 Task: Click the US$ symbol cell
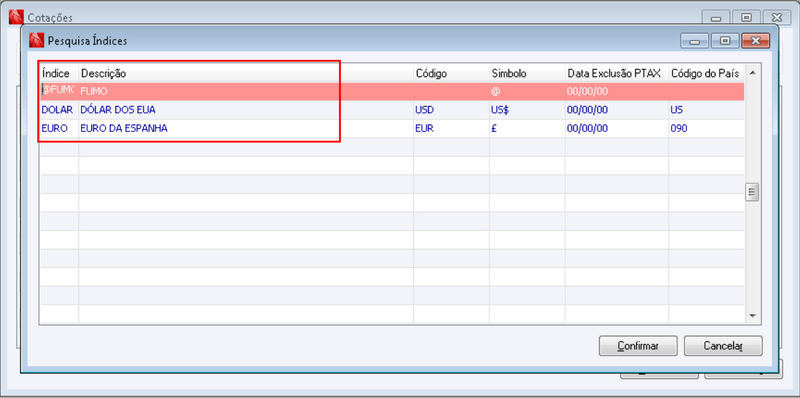[527, 110]
